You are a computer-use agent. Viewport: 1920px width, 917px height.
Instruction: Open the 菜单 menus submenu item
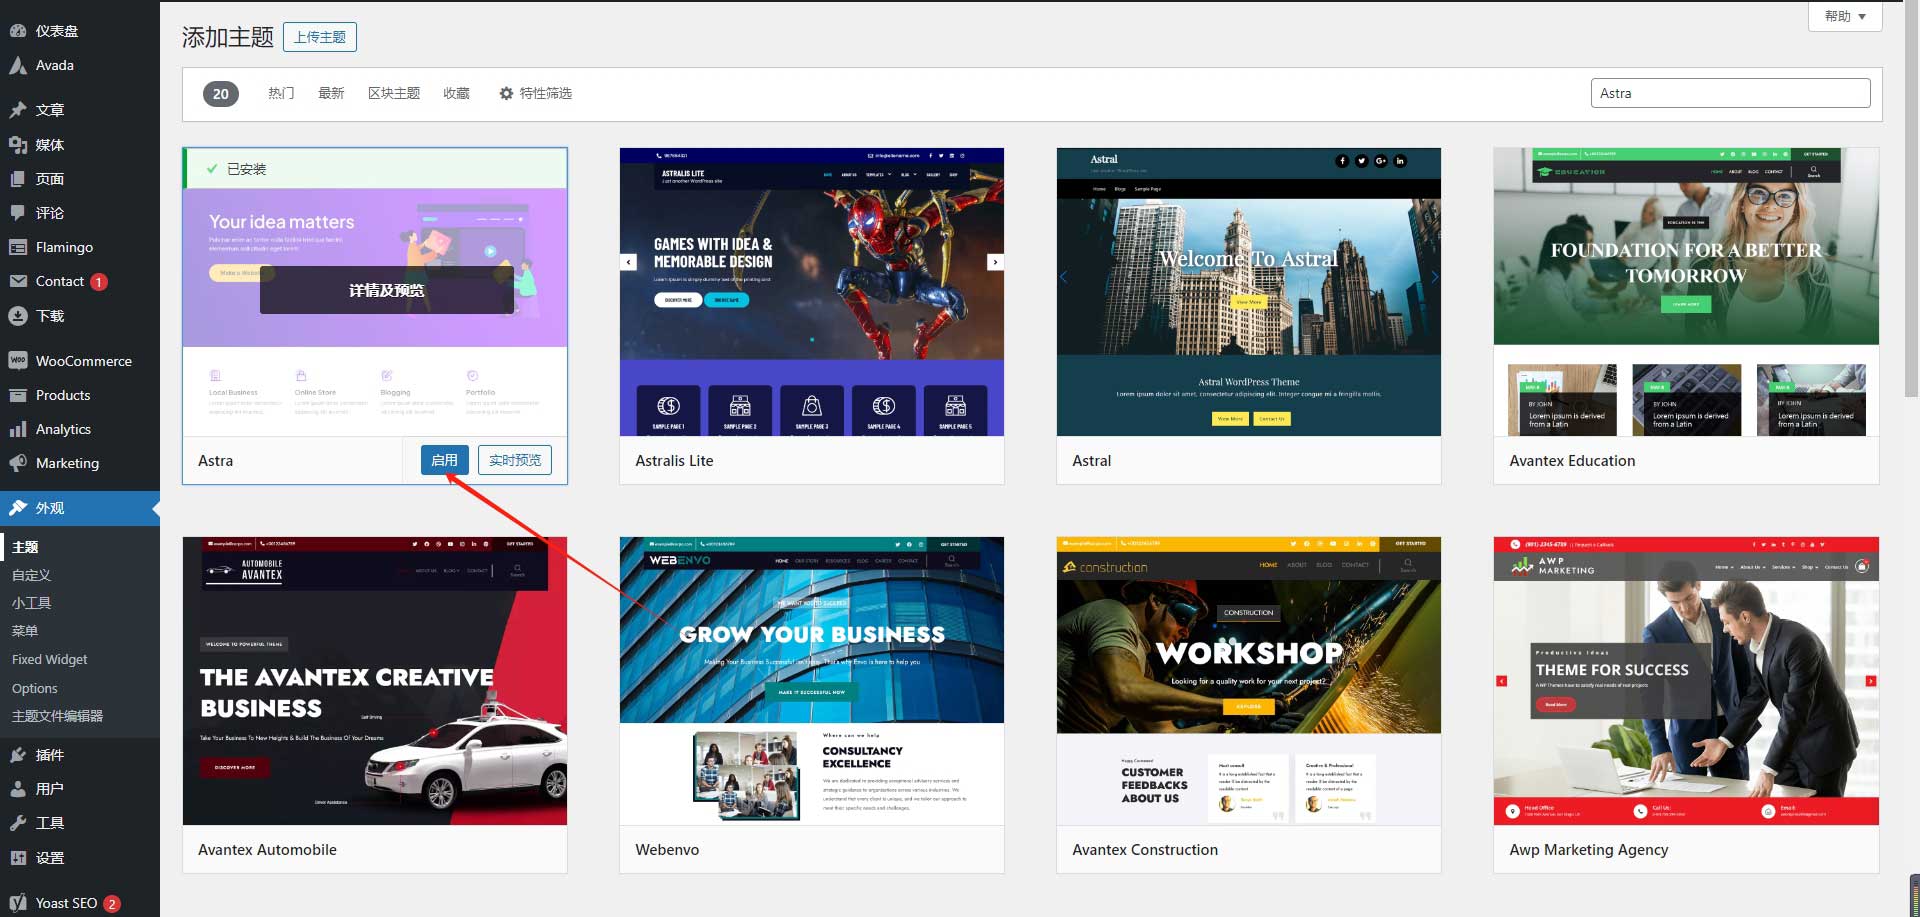[25, 631]
